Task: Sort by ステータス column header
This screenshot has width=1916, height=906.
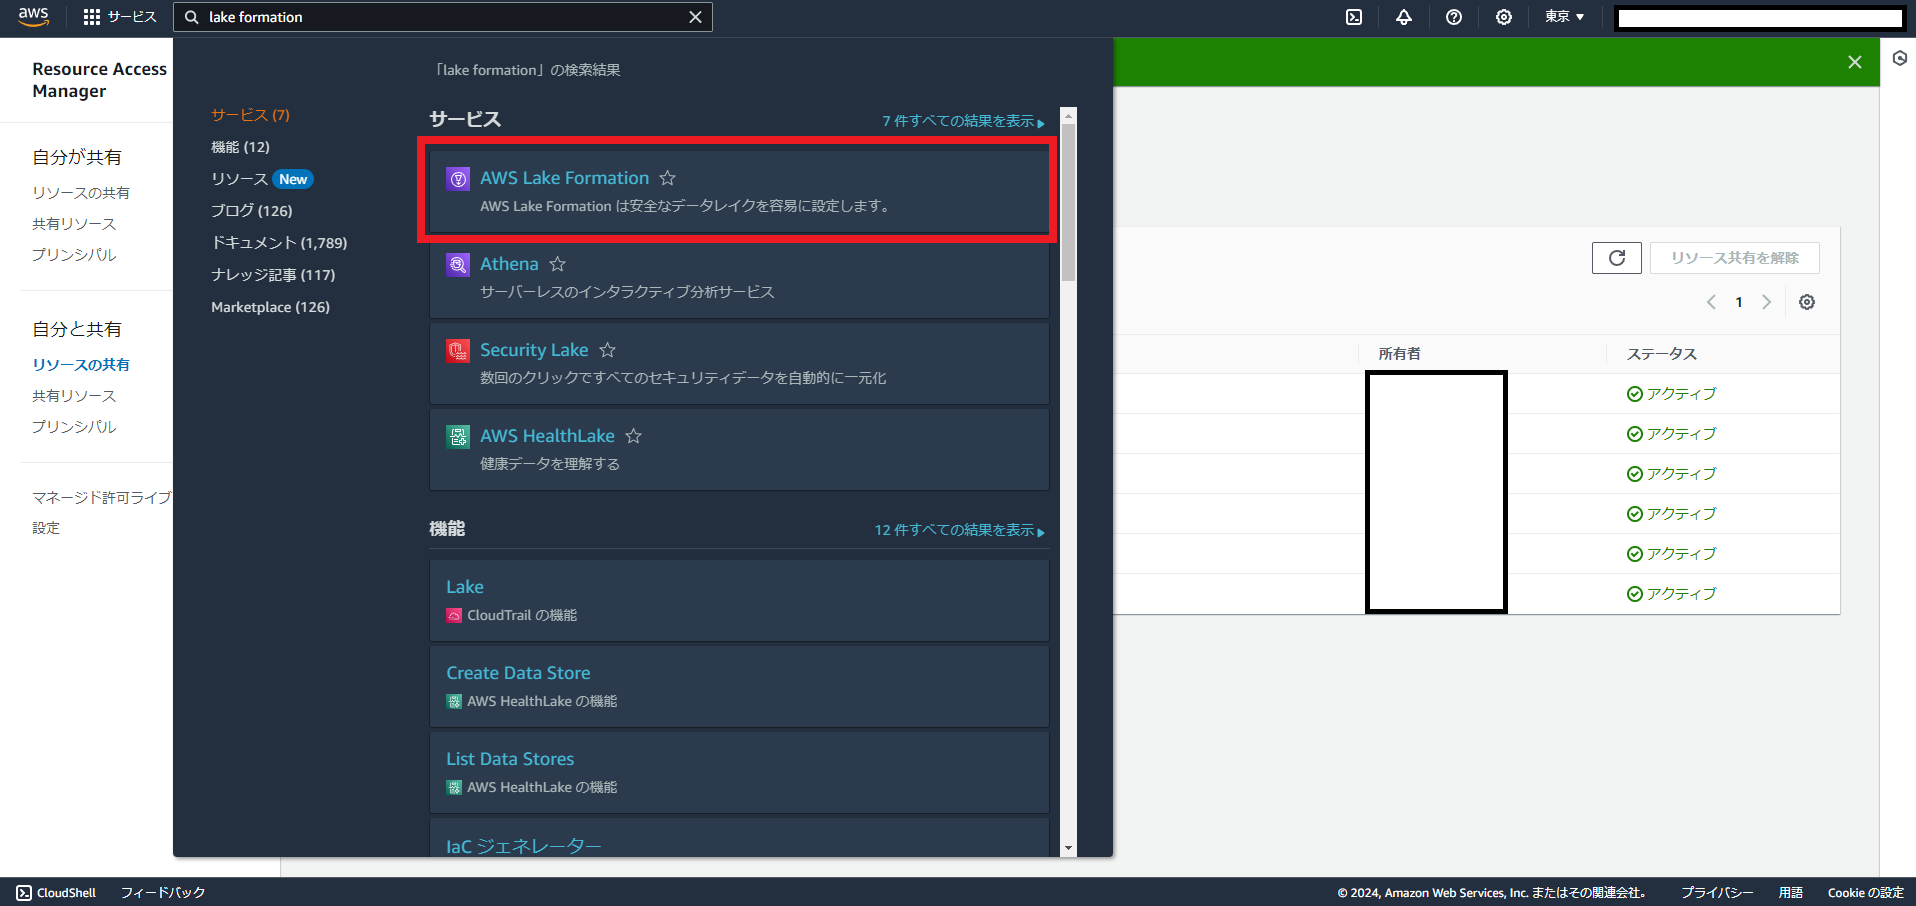Action: pyautogui.click(x=1661, y=354)
